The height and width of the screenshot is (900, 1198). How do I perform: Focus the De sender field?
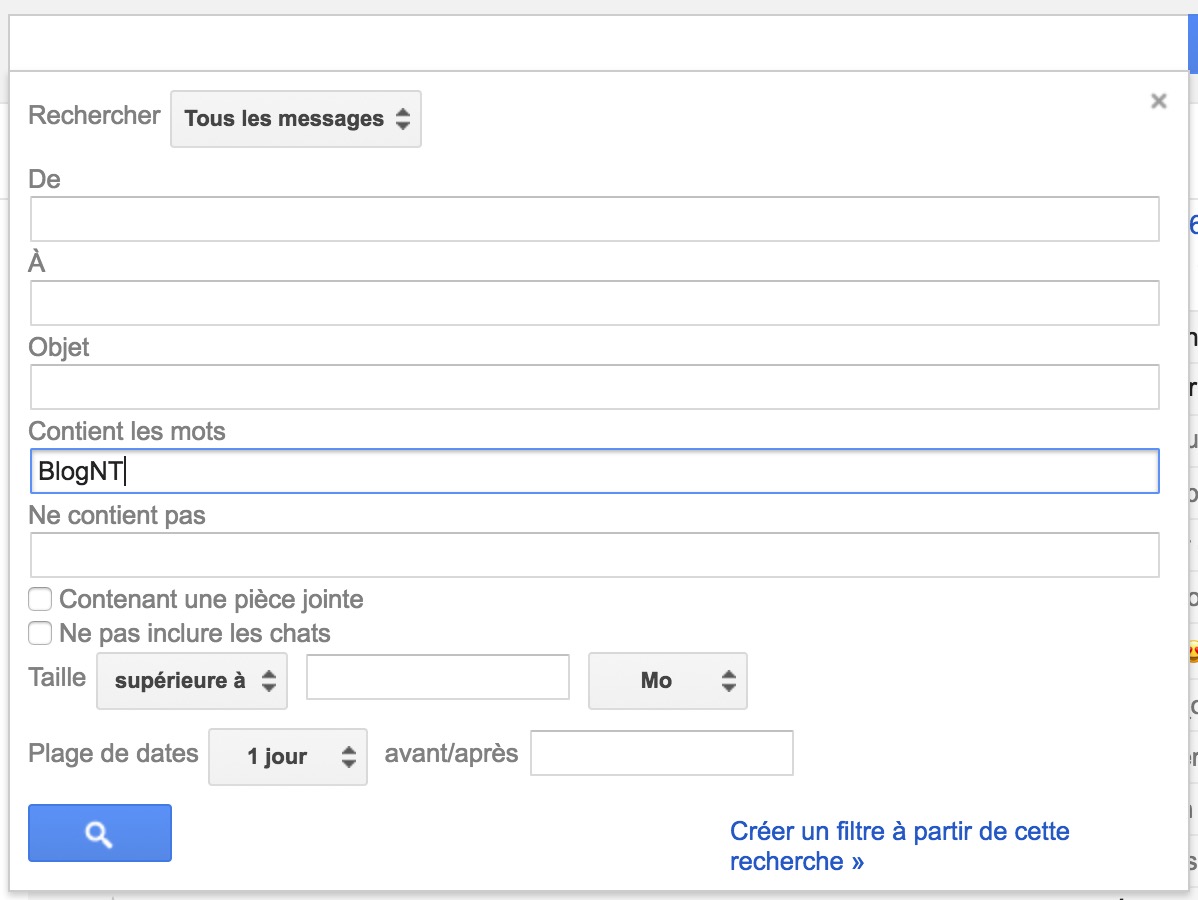(x=594, y=219)
